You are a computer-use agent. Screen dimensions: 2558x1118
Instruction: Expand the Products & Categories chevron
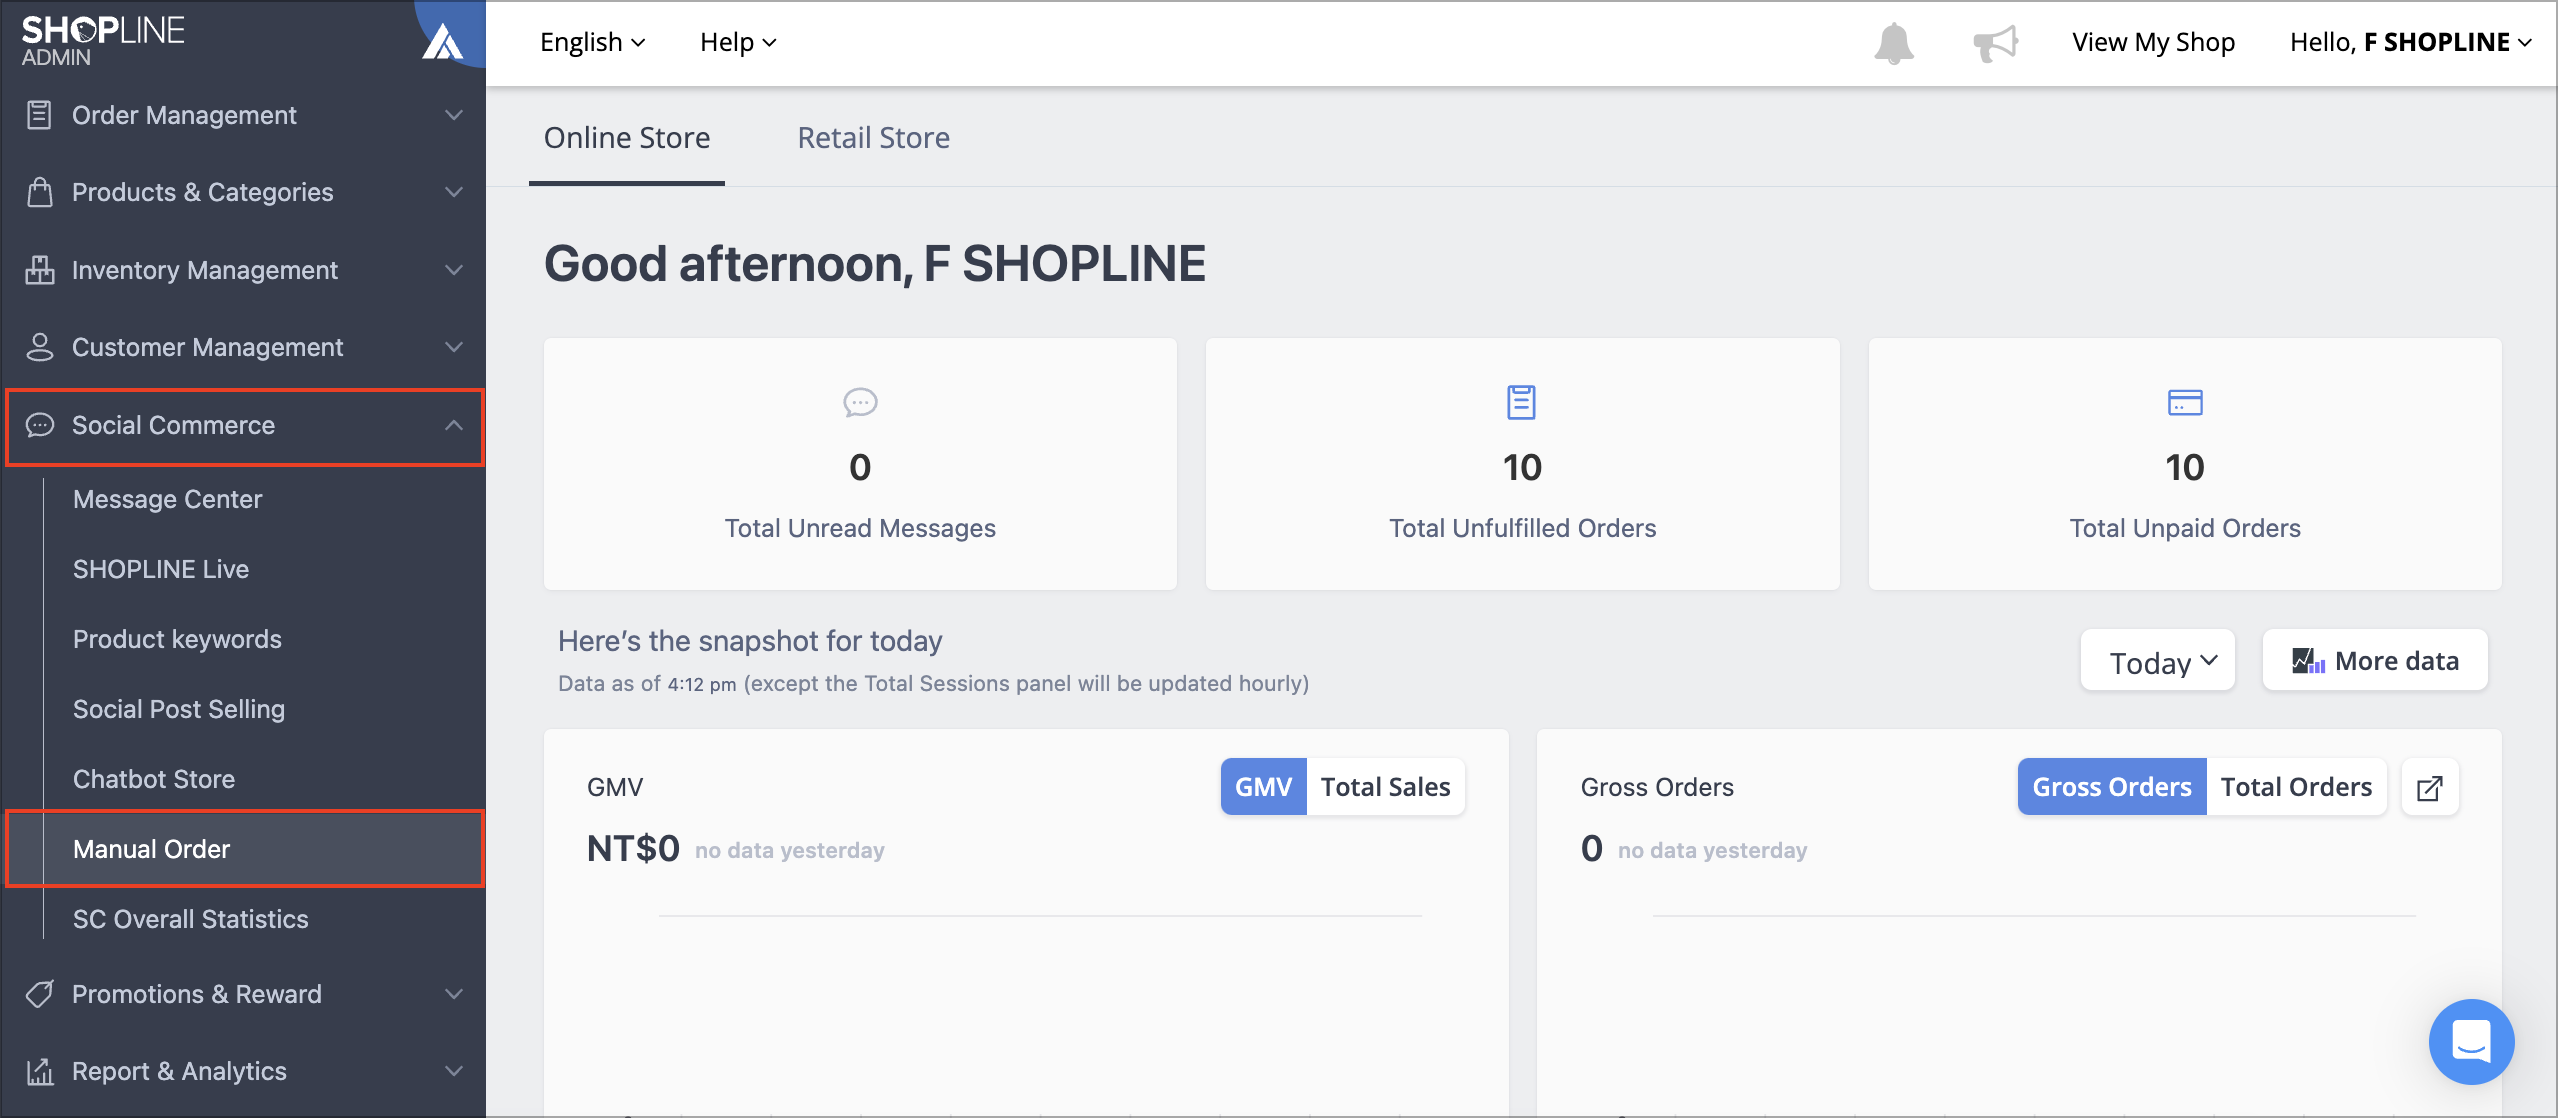[x=454, y=192]
